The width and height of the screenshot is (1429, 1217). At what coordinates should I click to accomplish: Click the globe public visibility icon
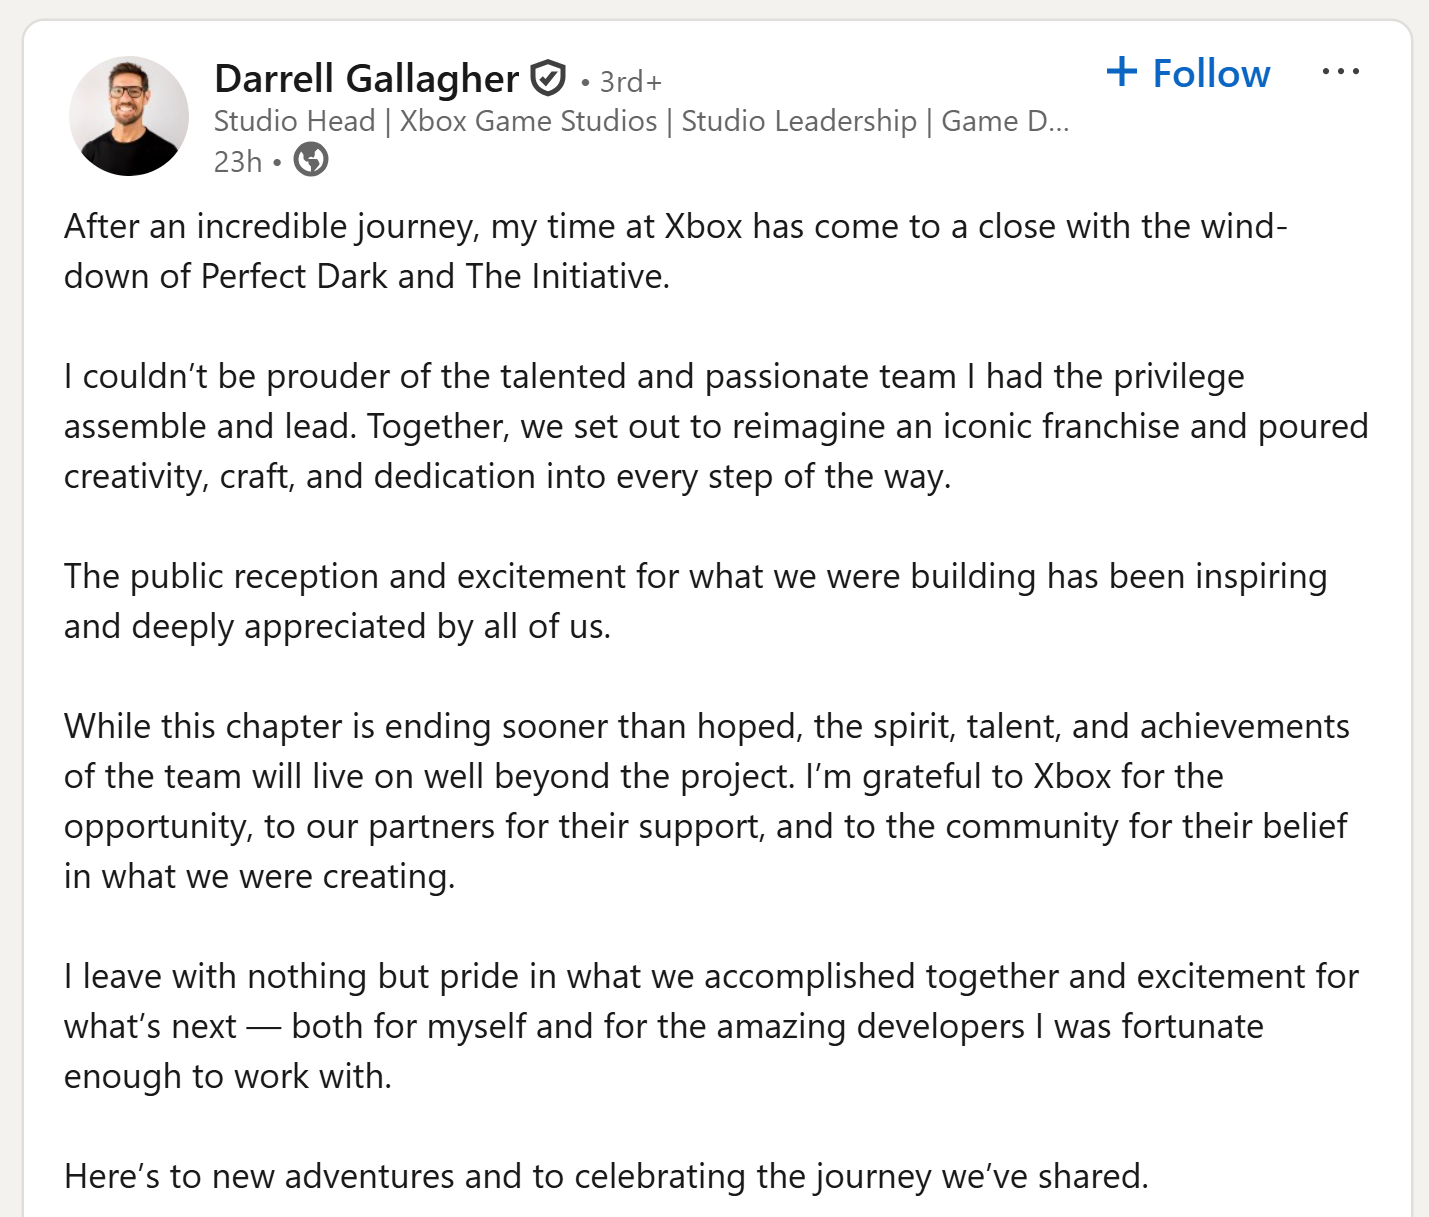pyautogui.click(x=311, y=159)
